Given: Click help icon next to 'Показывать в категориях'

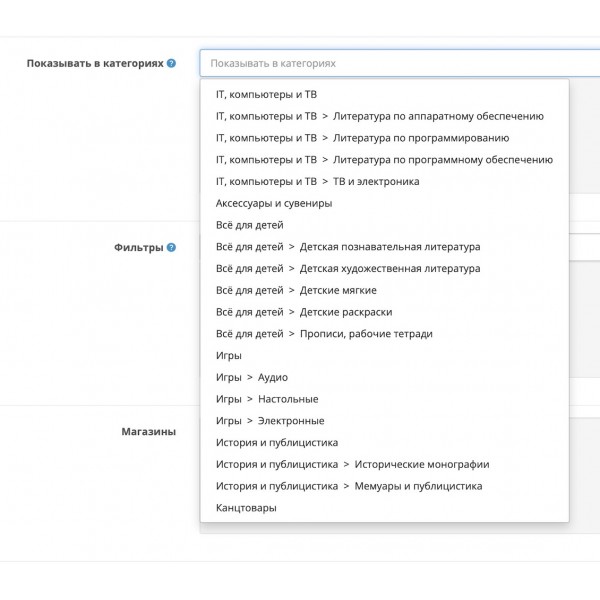Looking at the screenshot, I should [171, 63].
